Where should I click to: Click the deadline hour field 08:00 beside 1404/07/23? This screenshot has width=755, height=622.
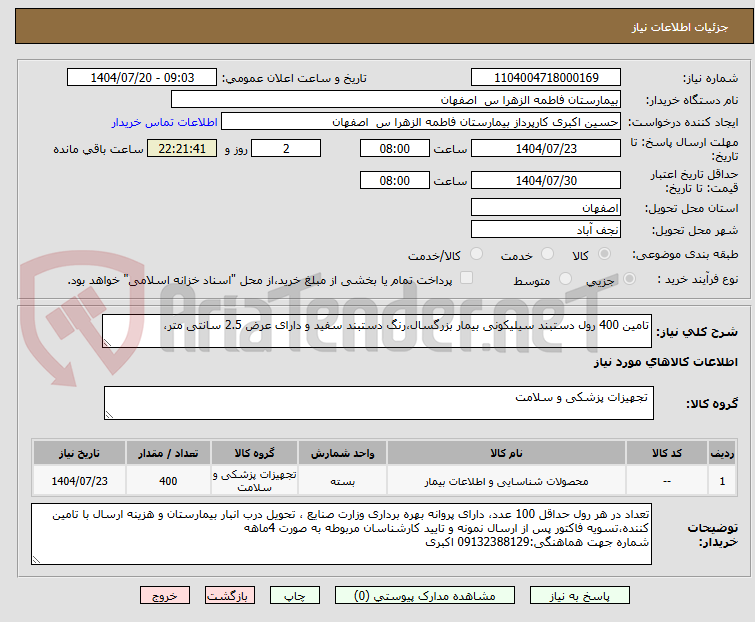pyautogui.click(x=395, y=148)
